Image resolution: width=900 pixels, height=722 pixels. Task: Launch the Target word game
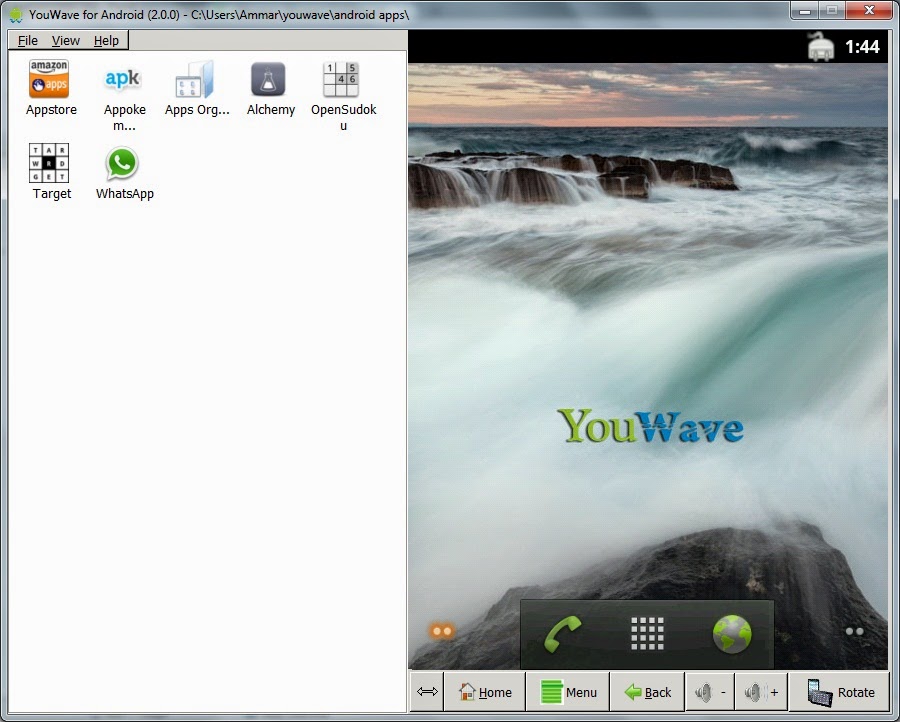pyautogui.click(x=49, y=163)
